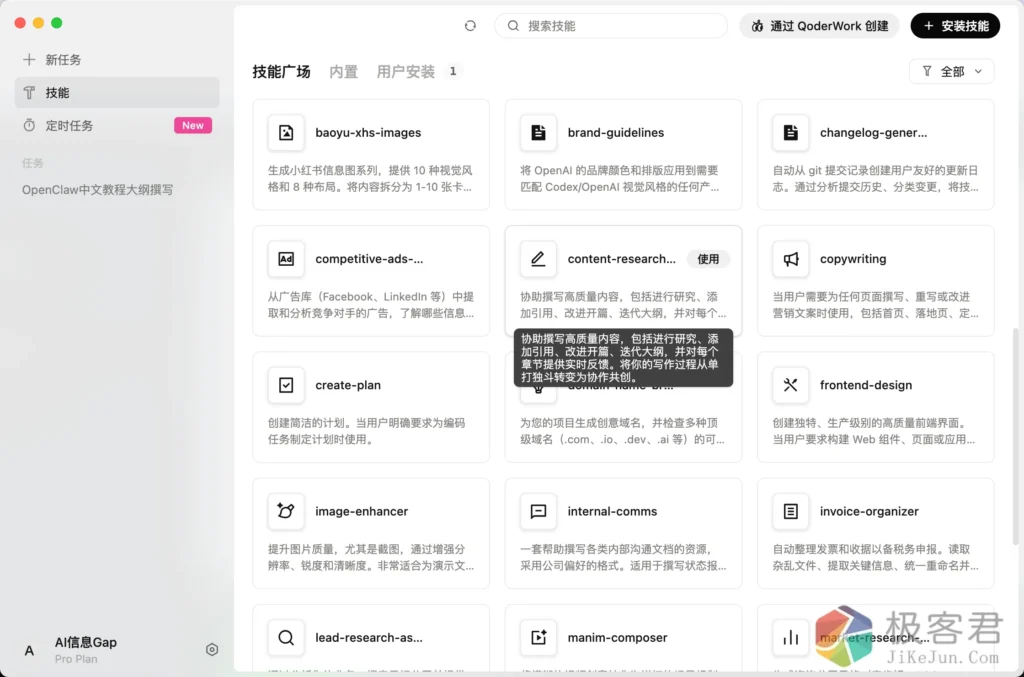Image resolution: width=1024 pixels, height=677 pixels.
Task: Click the refresh icon beside search field
Action: coord(471,26)
